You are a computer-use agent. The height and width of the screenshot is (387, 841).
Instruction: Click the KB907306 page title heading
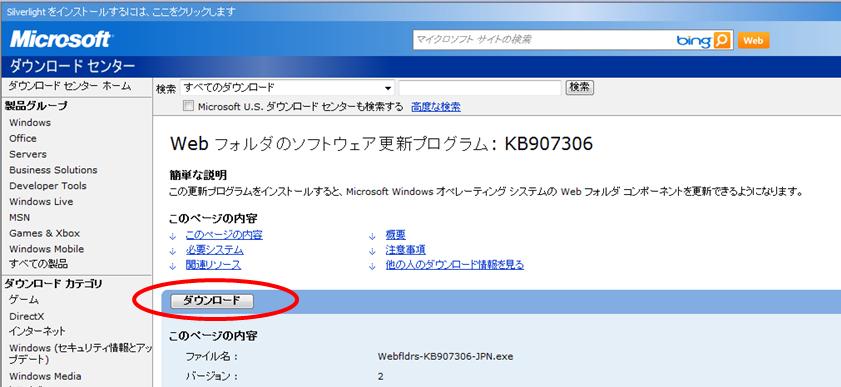(x=381, y=144)
